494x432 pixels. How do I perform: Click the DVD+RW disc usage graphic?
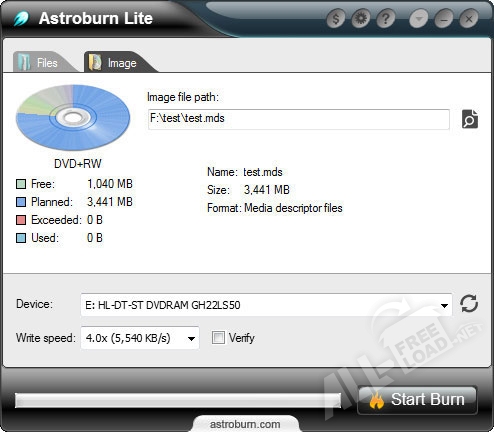point(73,117)
